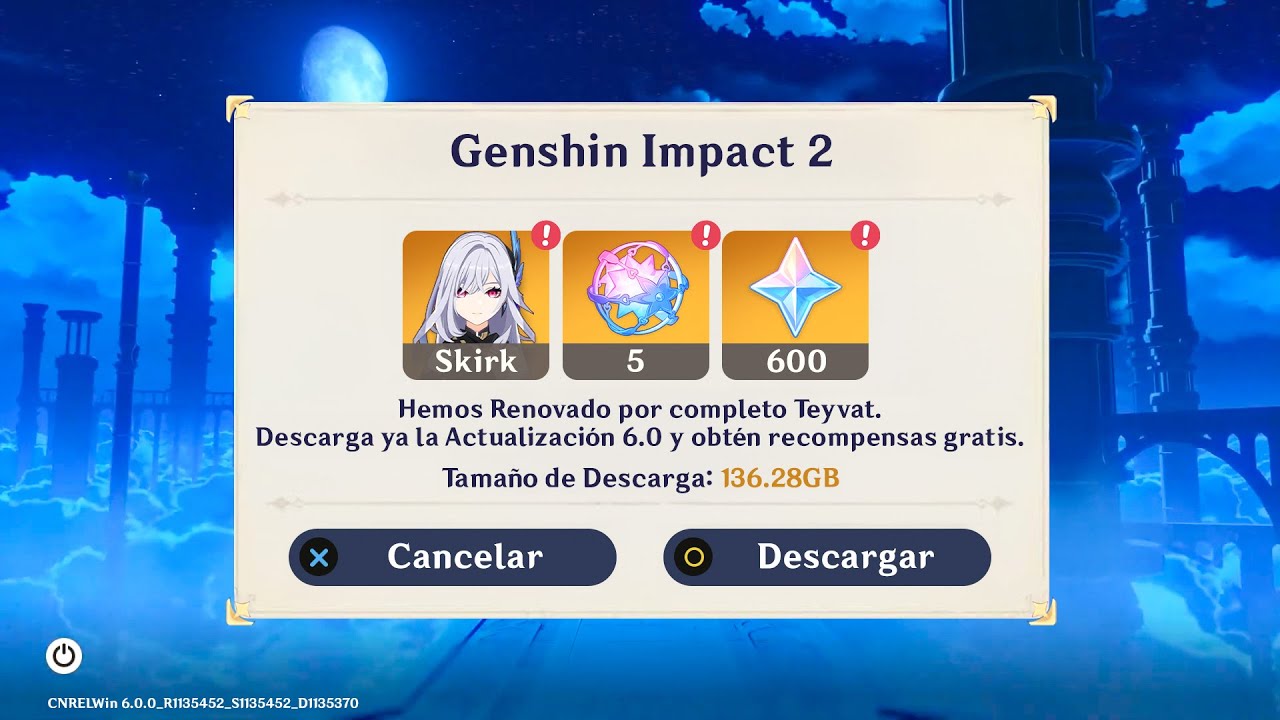The image size is (1280, 720).
Task: Click the red alert badge on Skirk
Action: [545, 235]
